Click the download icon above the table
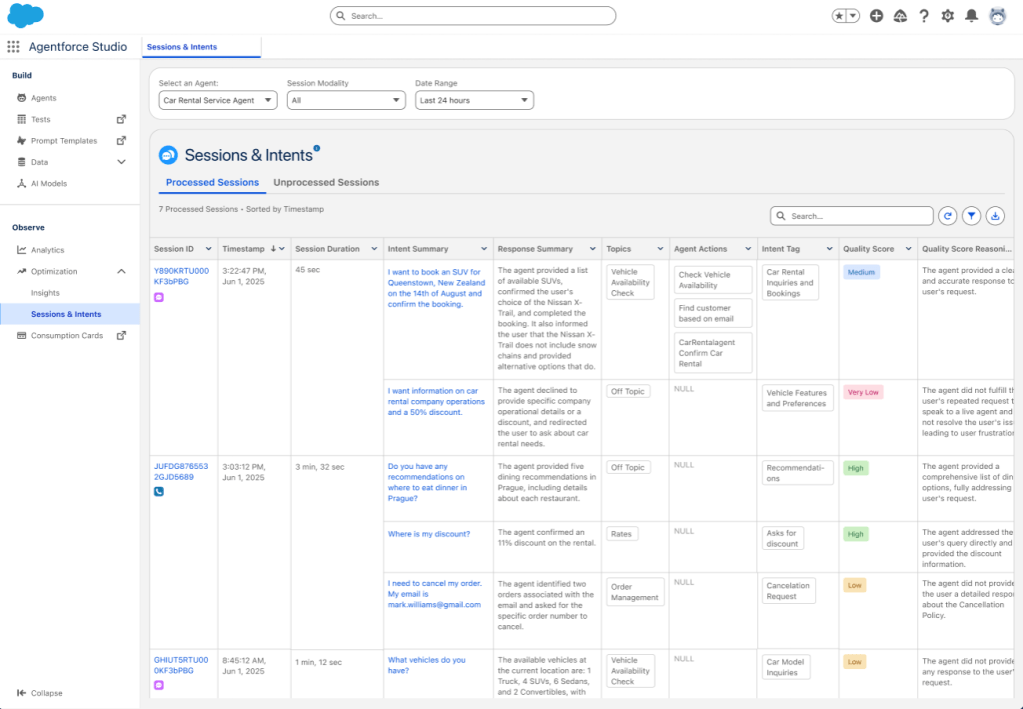The width and height of the screenshot is (1023, 709). click(995, 216)
